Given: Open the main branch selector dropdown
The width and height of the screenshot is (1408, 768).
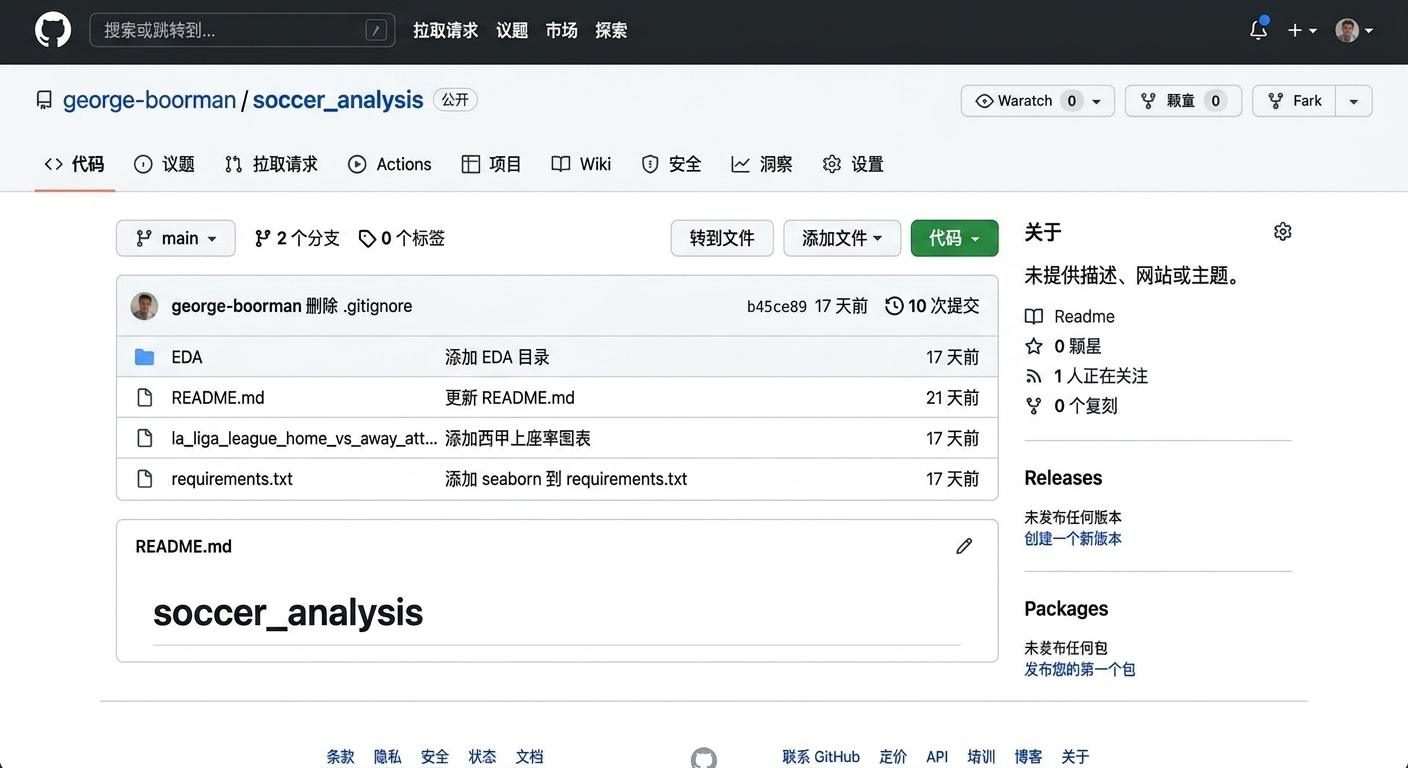Looking at the screenshot, I should 176,238.
